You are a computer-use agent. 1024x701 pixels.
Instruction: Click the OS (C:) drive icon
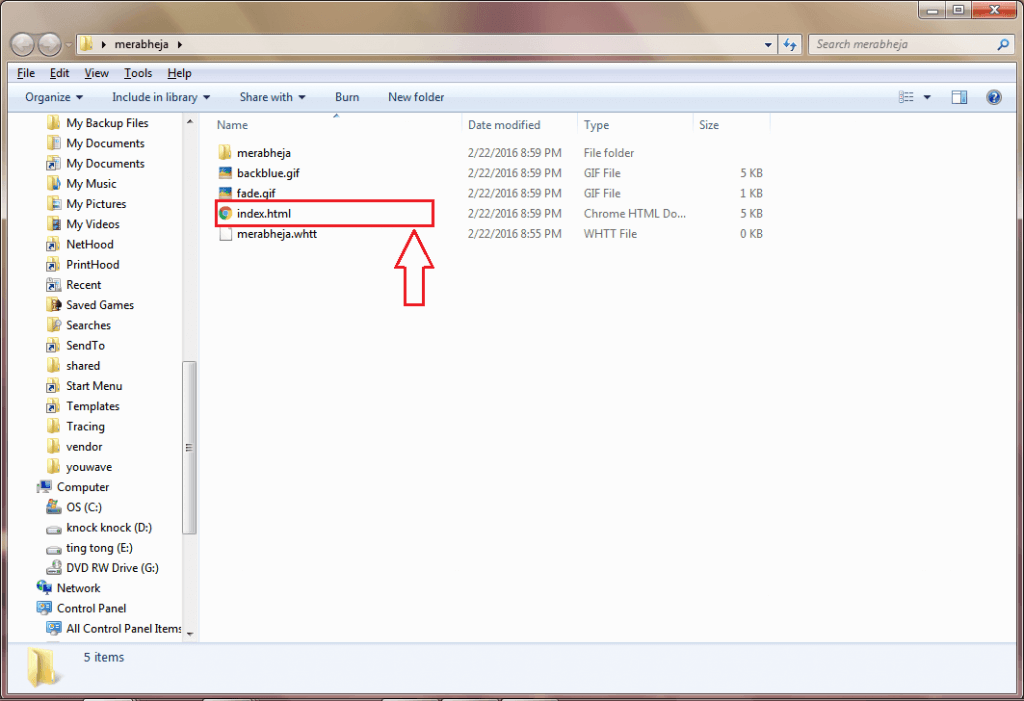54,507
